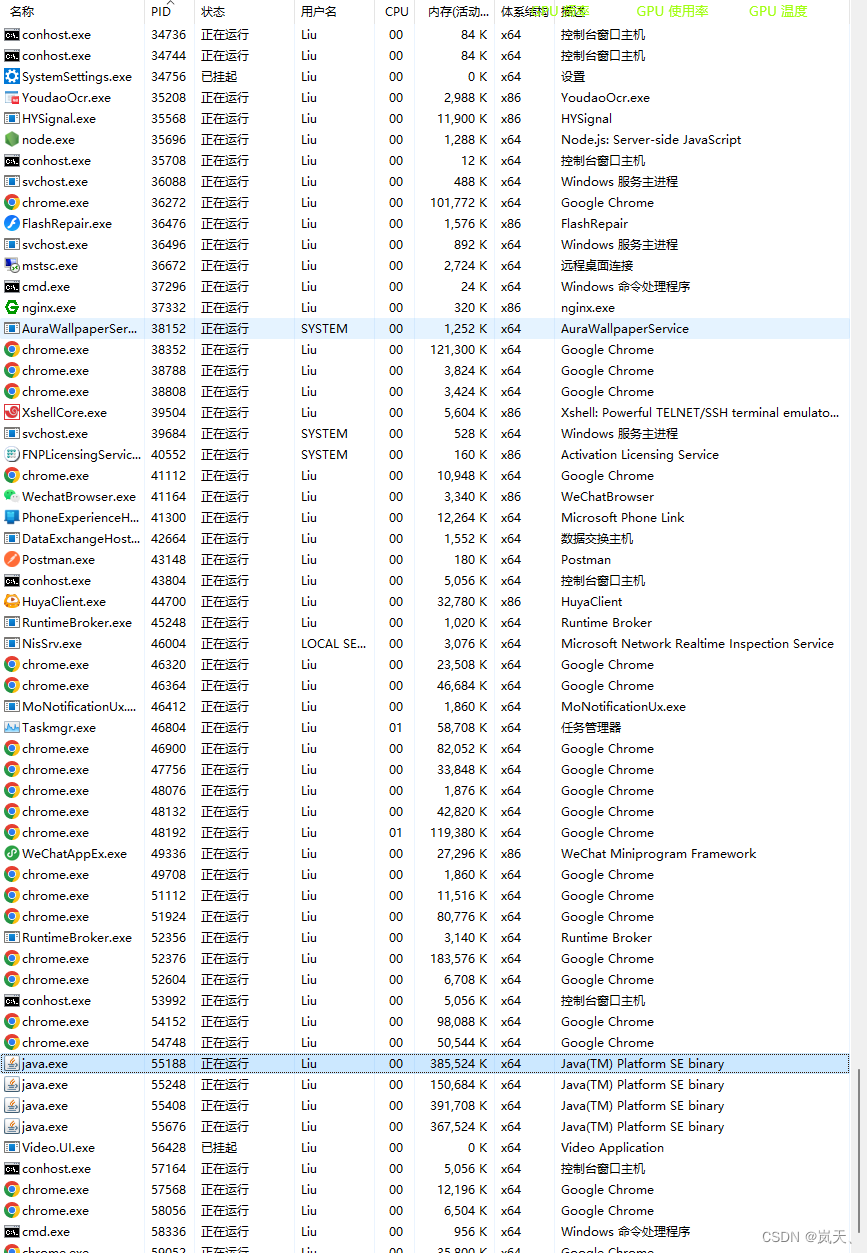Click the Java icon for PID 55188
Image resolution: width=867 pixels, height=1253 pixels.
(x=12, y=1064)
